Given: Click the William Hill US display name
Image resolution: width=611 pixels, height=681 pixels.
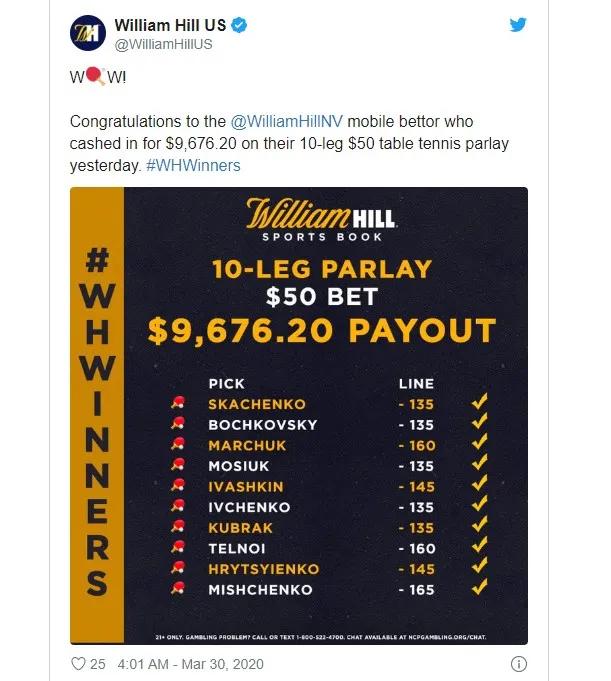Looking at the screenshot, I should pyautogui.click(x=170, y=25).
